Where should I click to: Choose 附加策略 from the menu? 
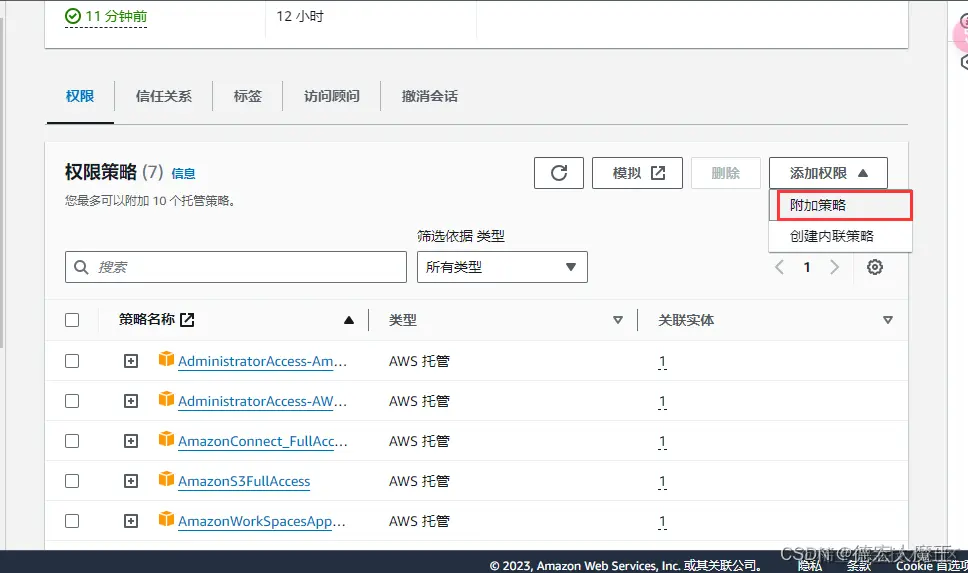click(840, 205)
